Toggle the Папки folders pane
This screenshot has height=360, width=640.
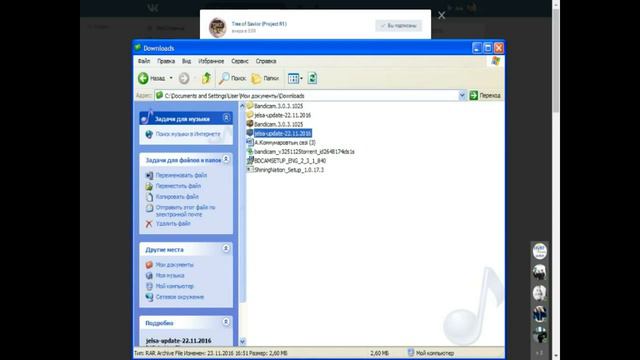(265, 78)
